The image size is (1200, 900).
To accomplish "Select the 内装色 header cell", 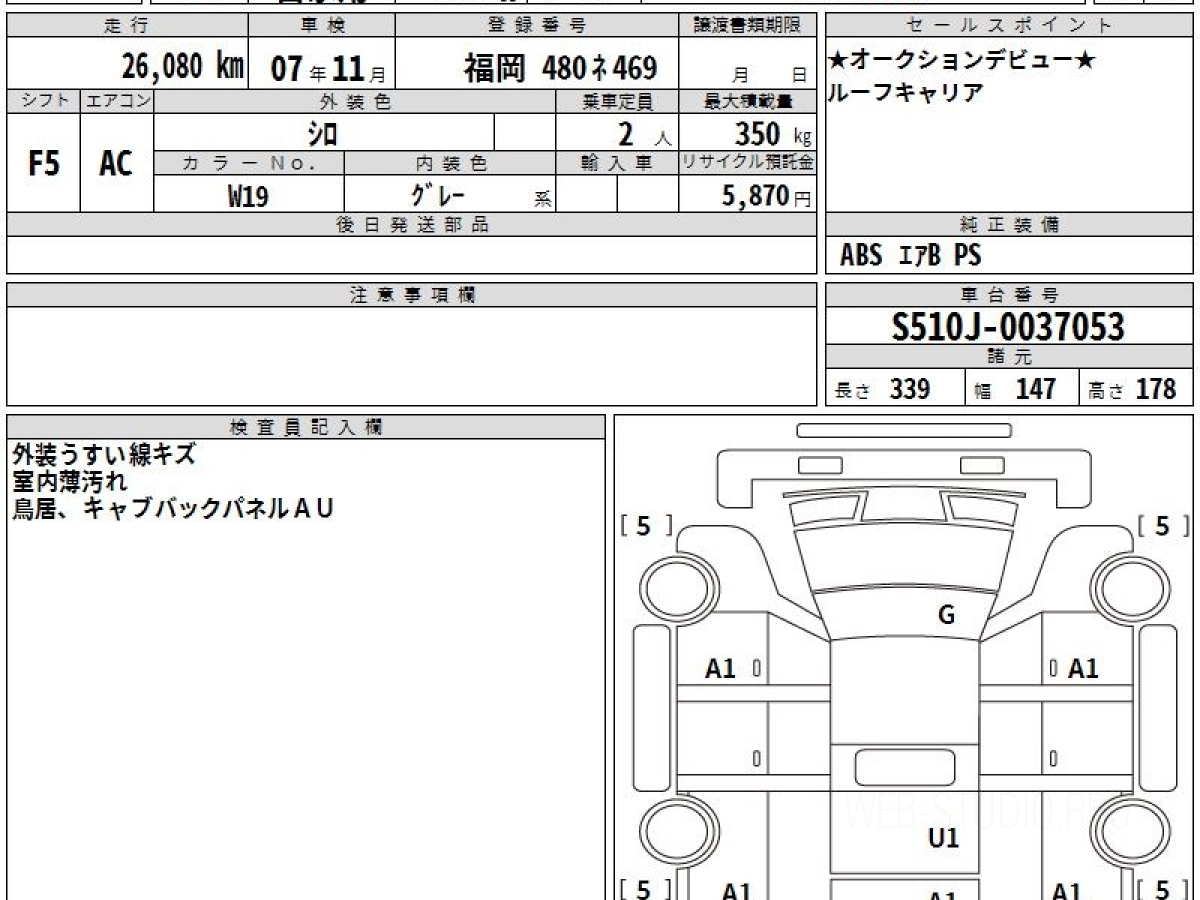I will pos(450,163).
